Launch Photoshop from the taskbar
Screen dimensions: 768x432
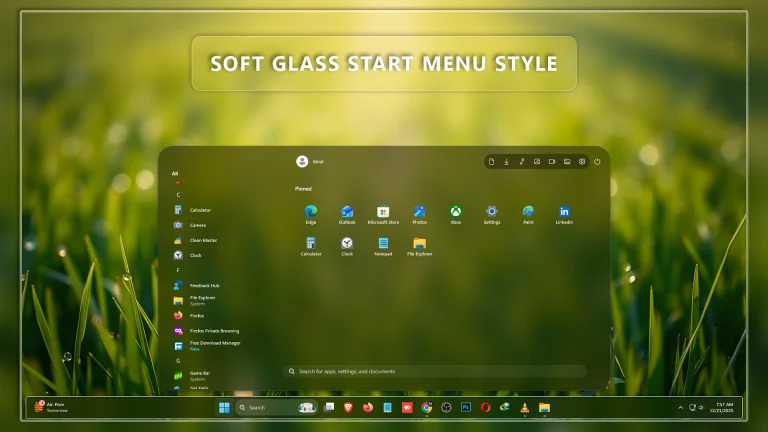tap(466, 408)
